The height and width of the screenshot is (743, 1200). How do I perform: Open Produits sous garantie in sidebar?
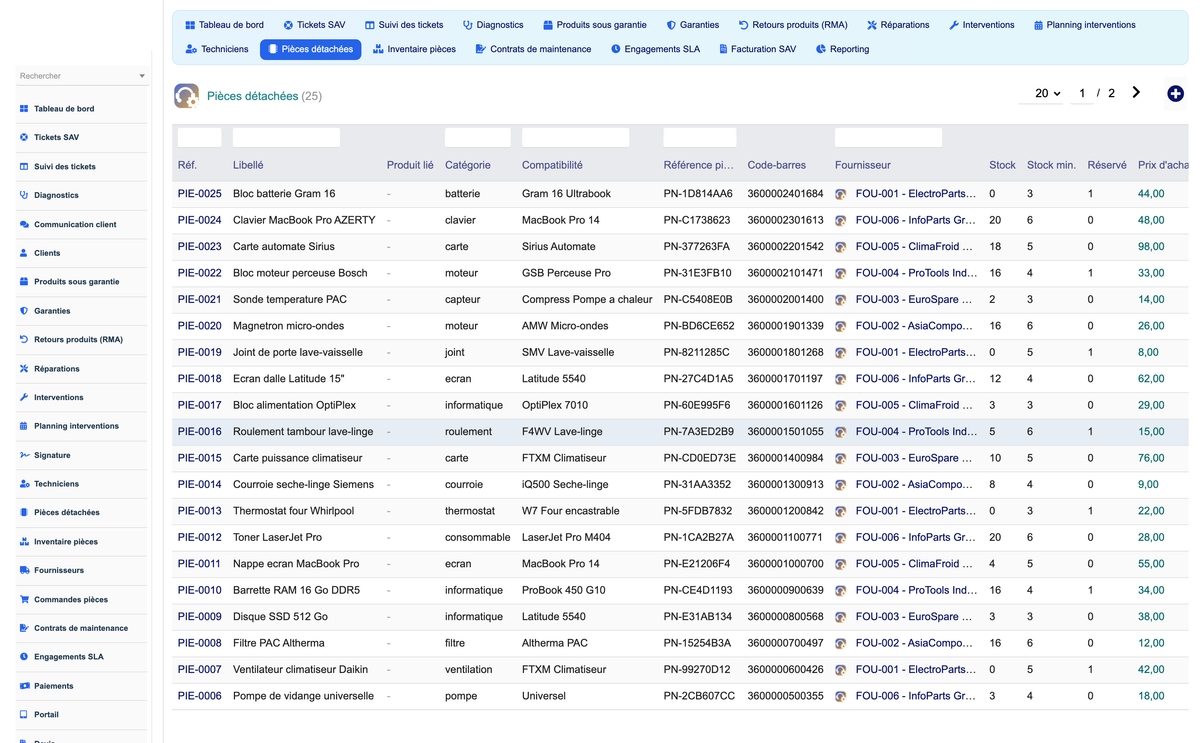(x=77, y=282)
